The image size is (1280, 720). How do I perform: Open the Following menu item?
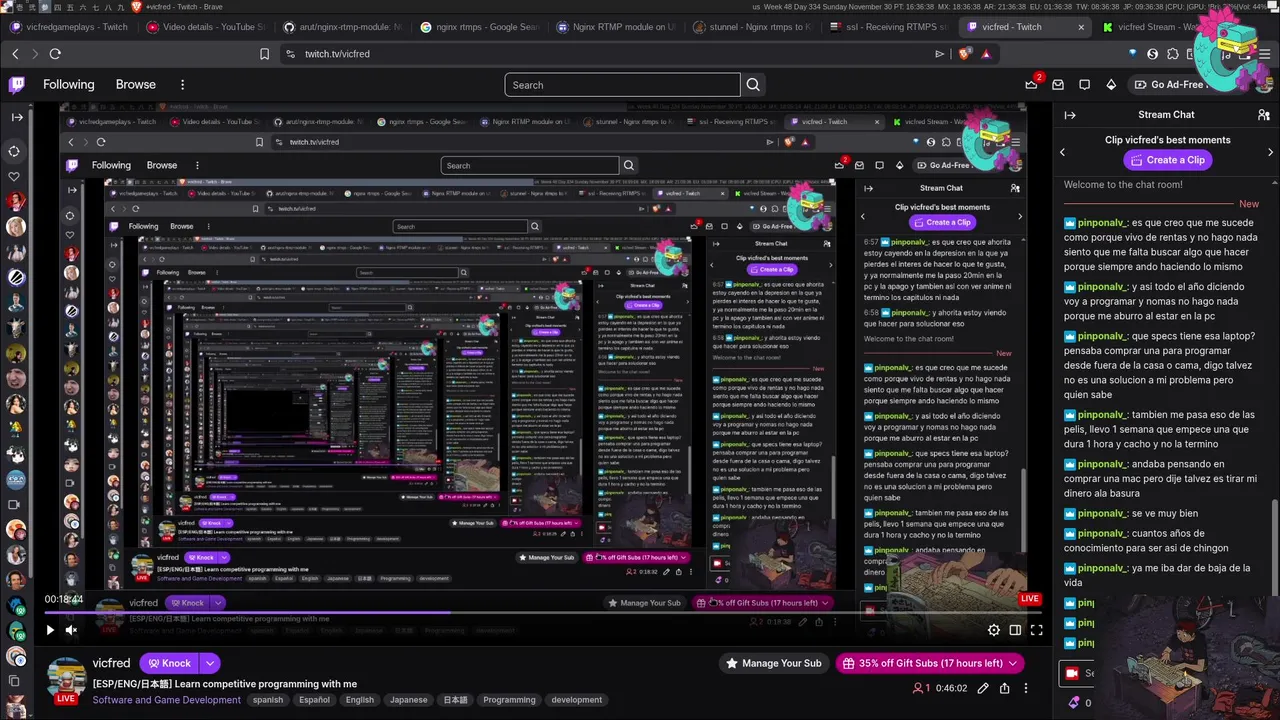tap(69, 85)
